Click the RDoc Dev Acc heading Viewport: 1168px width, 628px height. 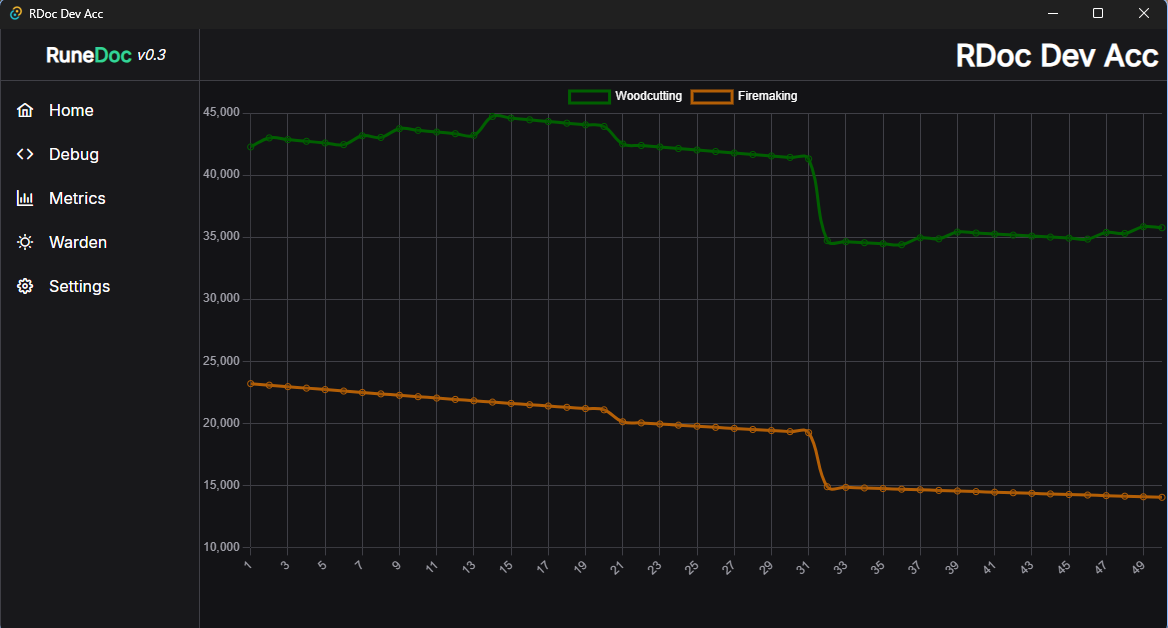pyautogui.click(x=1056, y=56)
